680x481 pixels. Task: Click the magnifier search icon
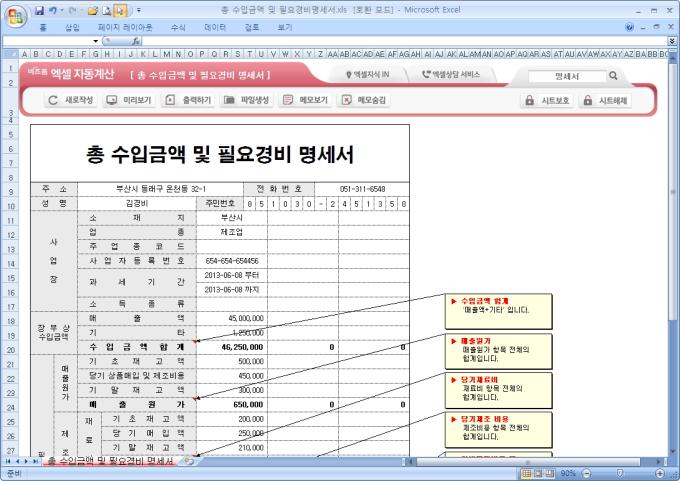click(x=613, y=75)
